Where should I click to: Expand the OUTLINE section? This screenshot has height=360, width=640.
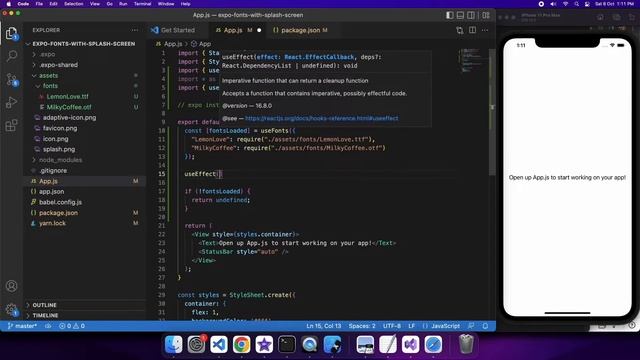coord(44,305)
